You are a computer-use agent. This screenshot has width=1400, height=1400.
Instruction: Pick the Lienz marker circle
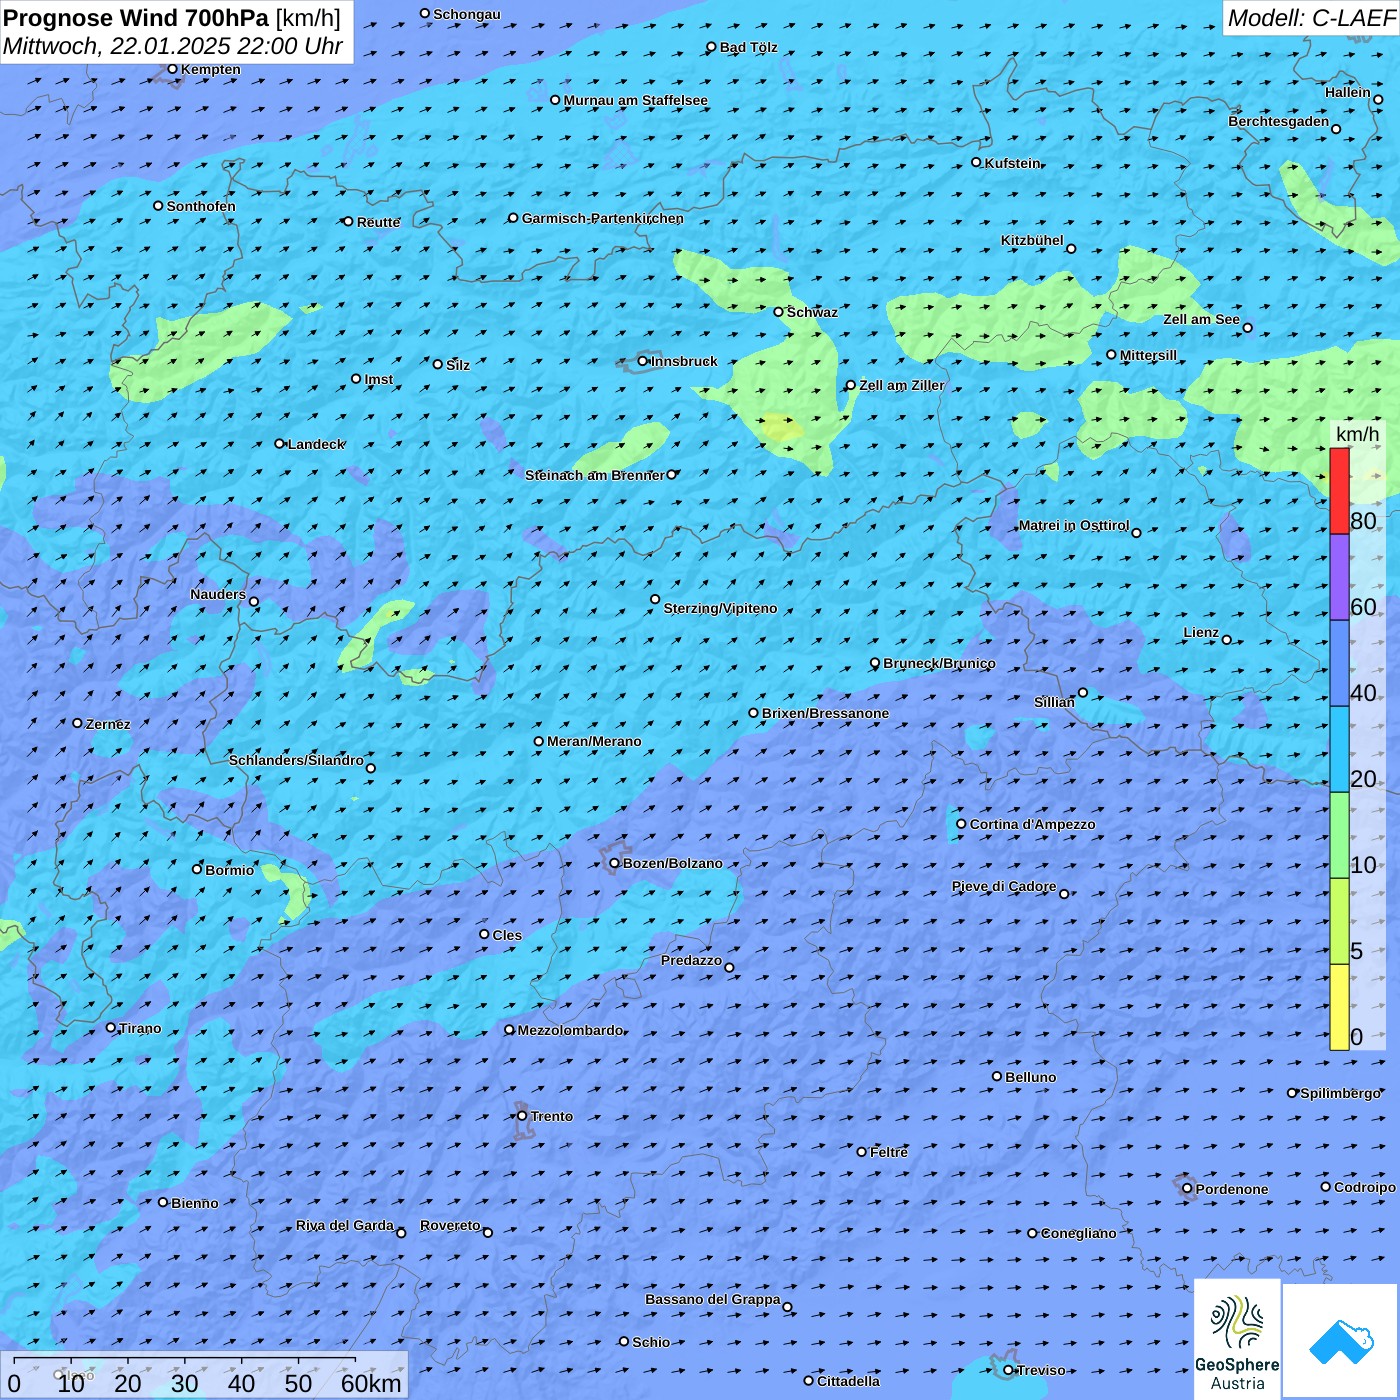(x=1227, y=640)
